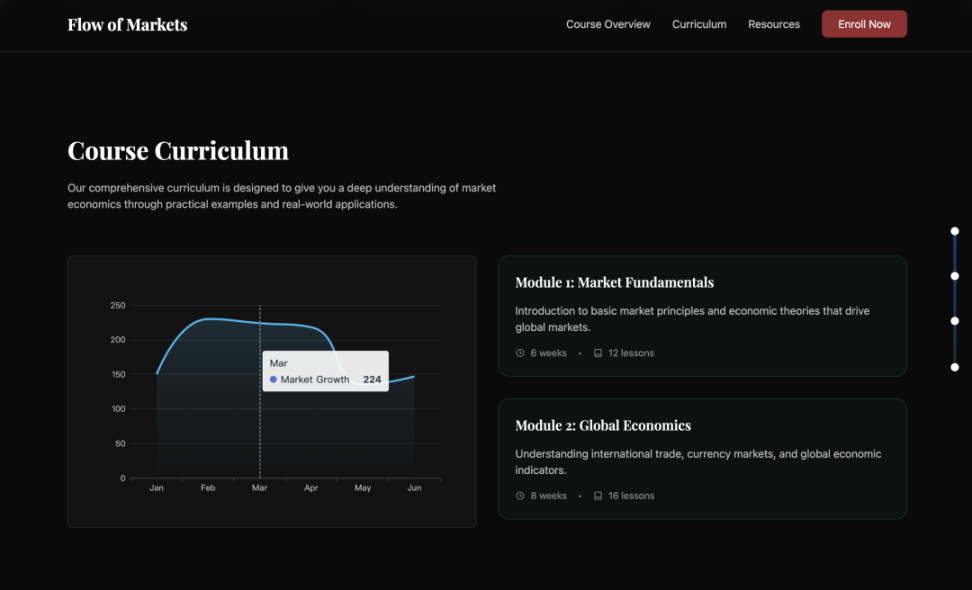Open the Module 1: Market Fundamentals card title

click(x=614, y=283)
